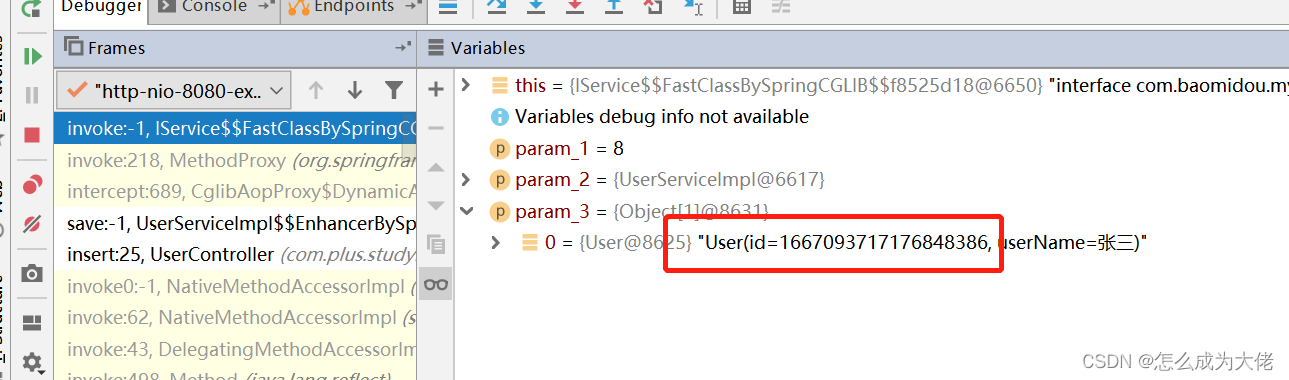This screenshot has height=380, width=1289.
Task: Click the red Force Step Into icon
Action: click(x=575, y=7)
